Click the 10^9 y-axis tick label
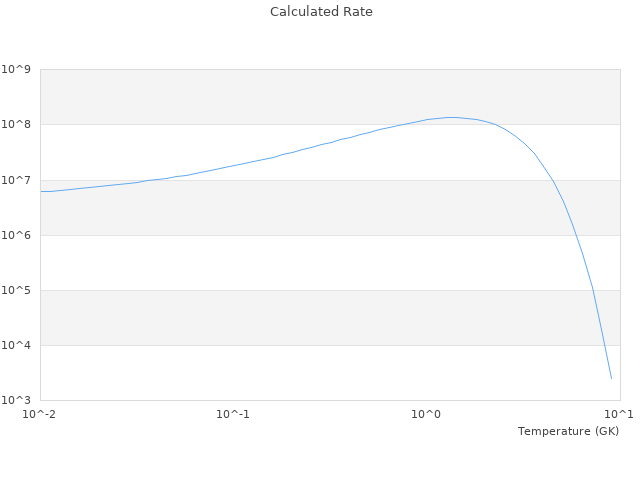The height and width of the screenshot is (480, 640). [17, 70]
